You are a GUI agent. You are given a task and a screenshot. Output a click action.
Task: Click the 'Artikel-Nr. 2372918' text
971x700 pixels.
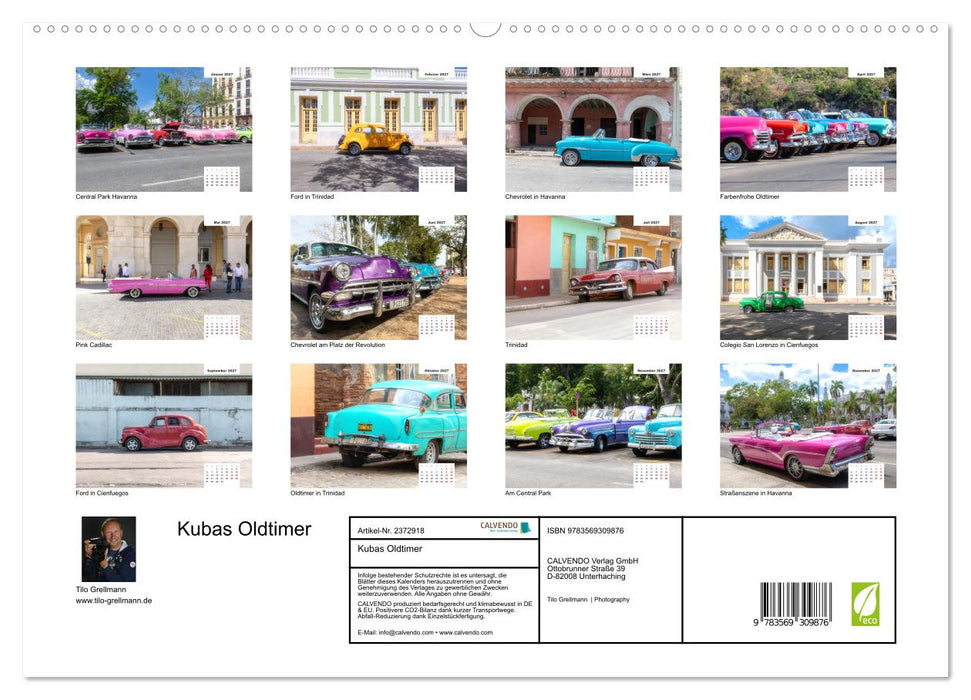coord(391,531)
